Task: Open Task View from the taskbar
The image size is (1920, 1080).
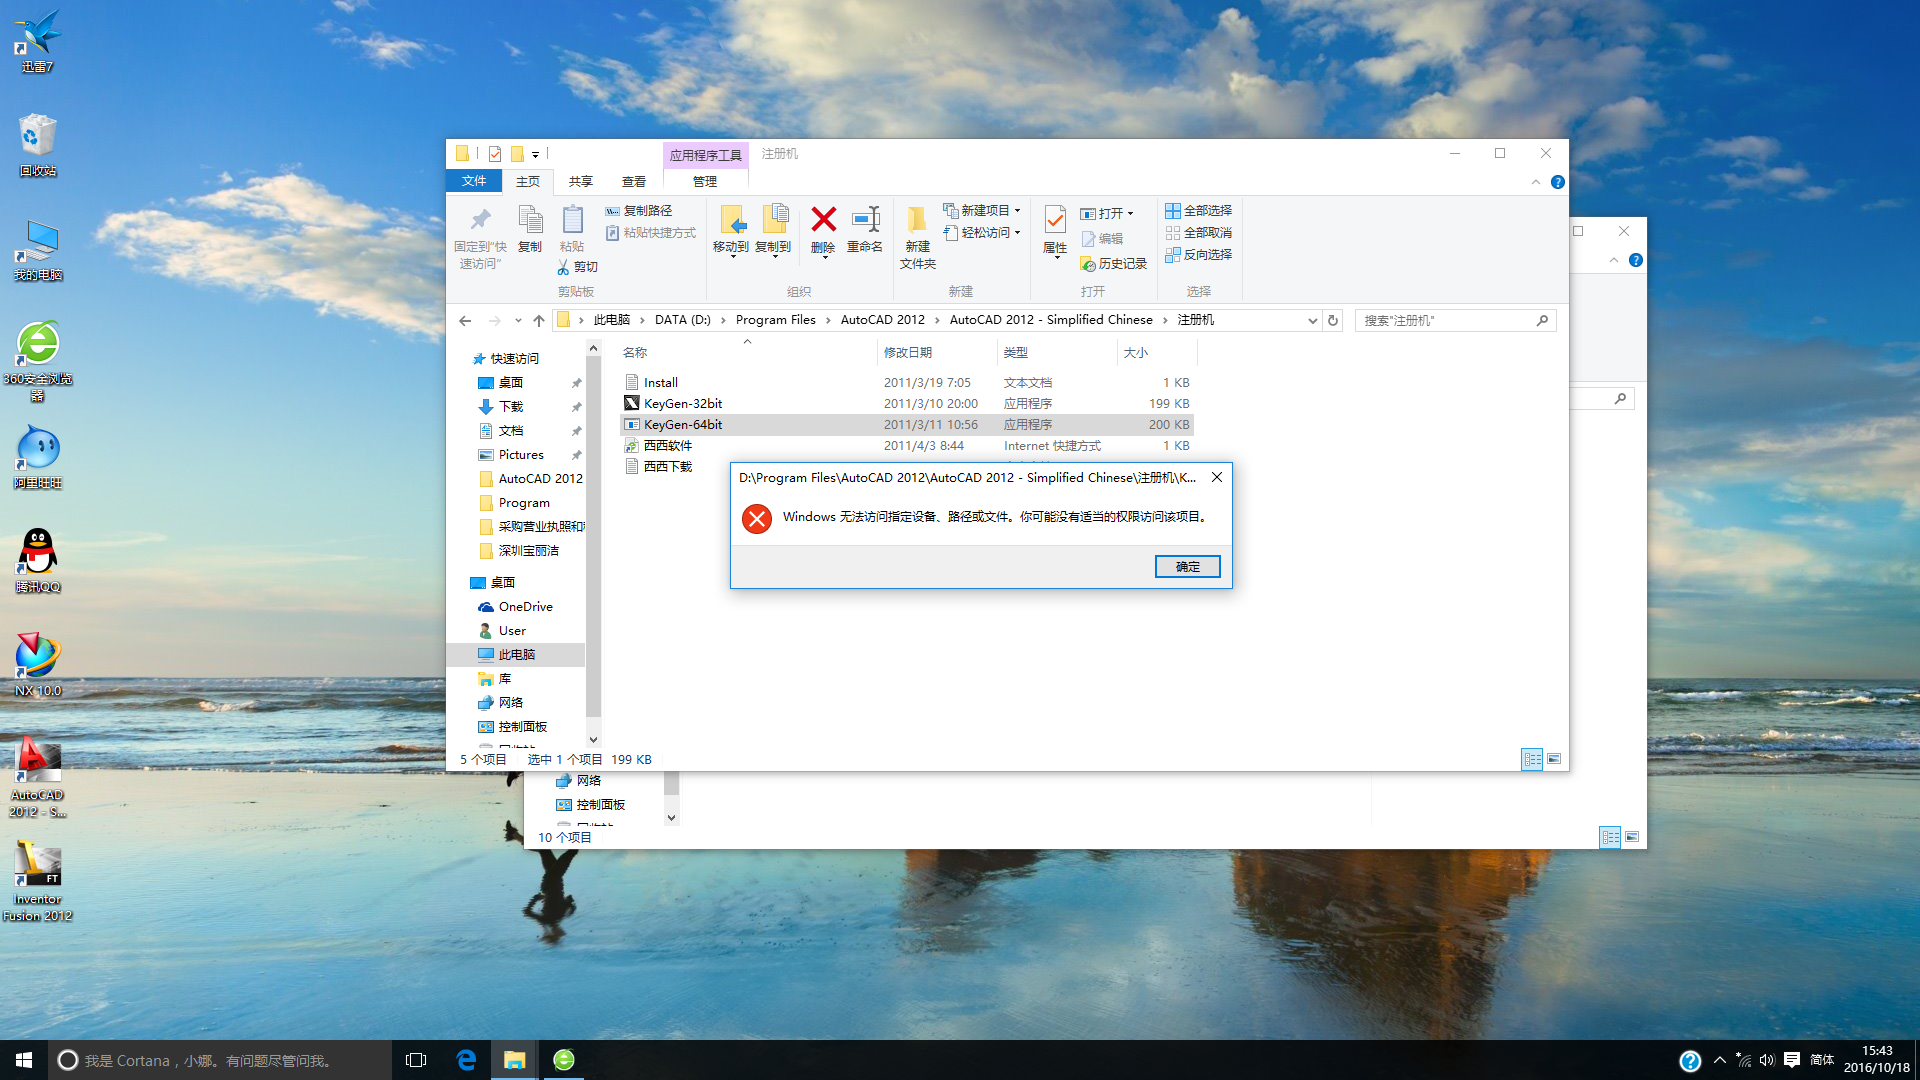Action: (x=416, y=1060)
